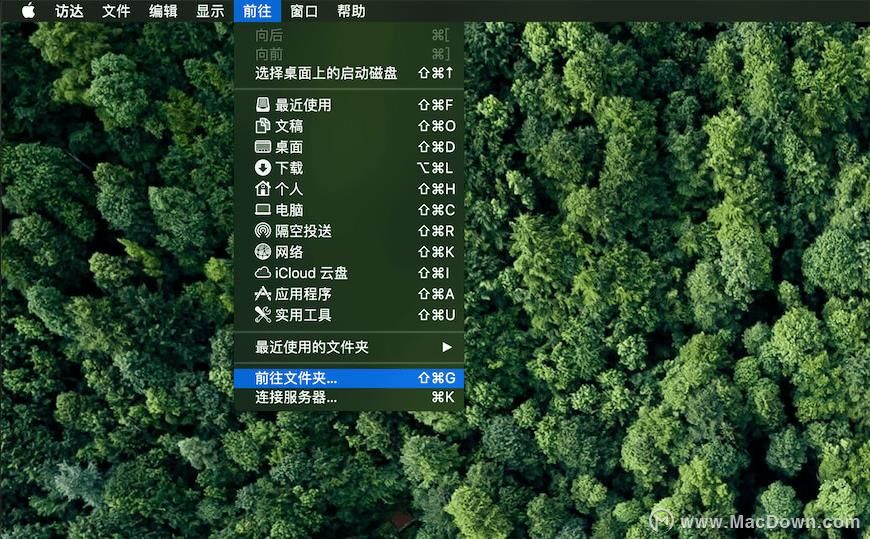870x539 pixels.
Task: Open the 访达 menu
Action: [x=69, y=11]
